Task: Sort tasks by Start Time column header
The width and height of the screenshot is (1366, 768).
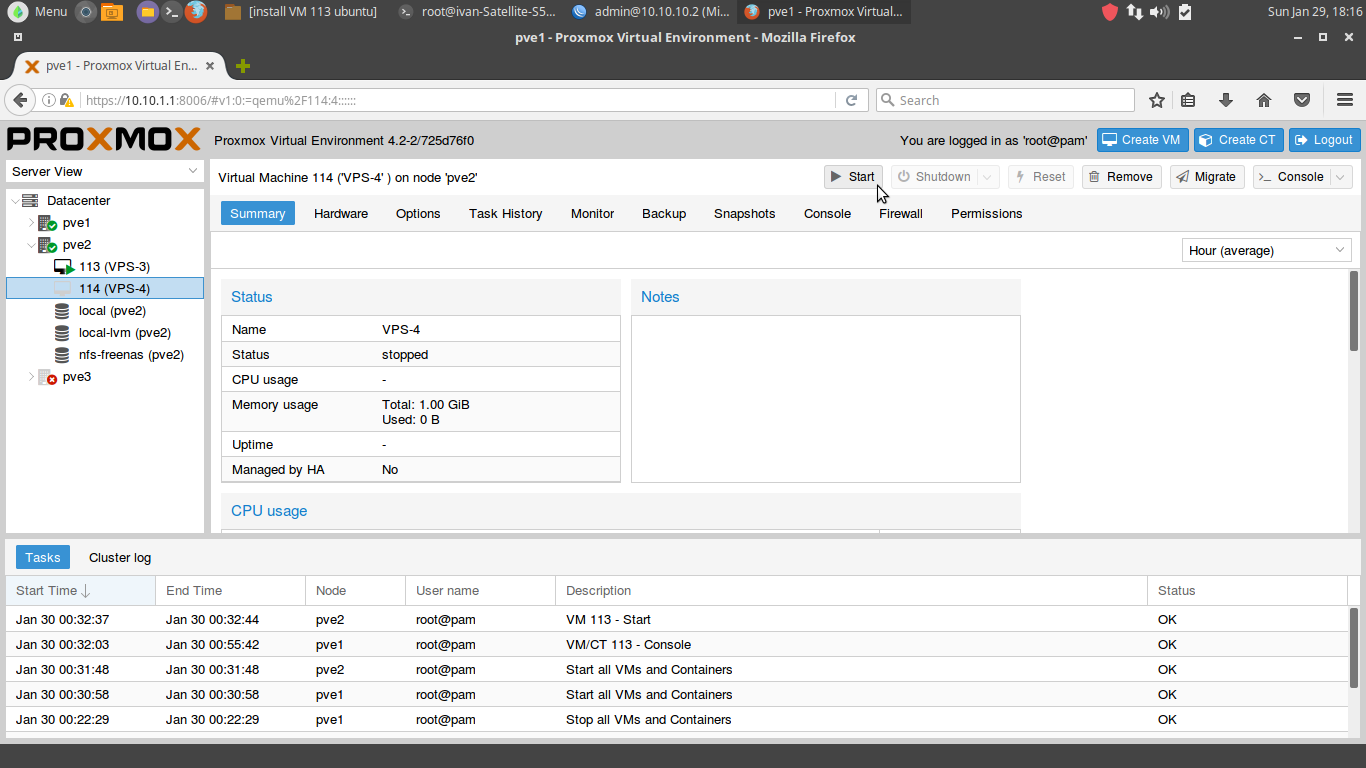Action: [x=81, y=591]
